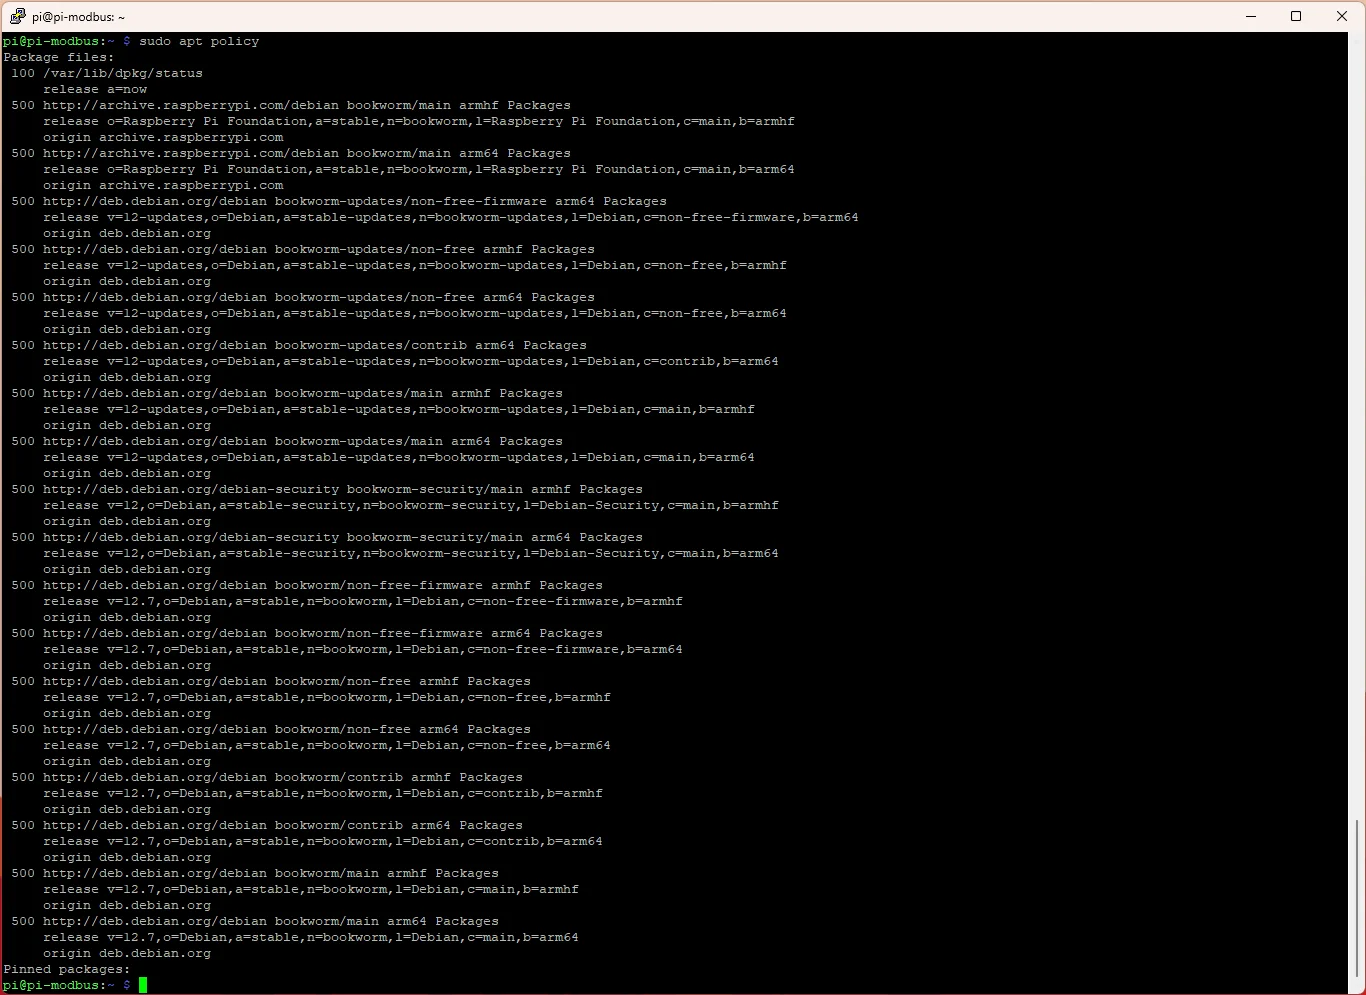Click the release line with a=stable-security ending b=armhf
The height and width of the screenshot is (995, 1366).
pyautogui.click(x=411, y=505)
